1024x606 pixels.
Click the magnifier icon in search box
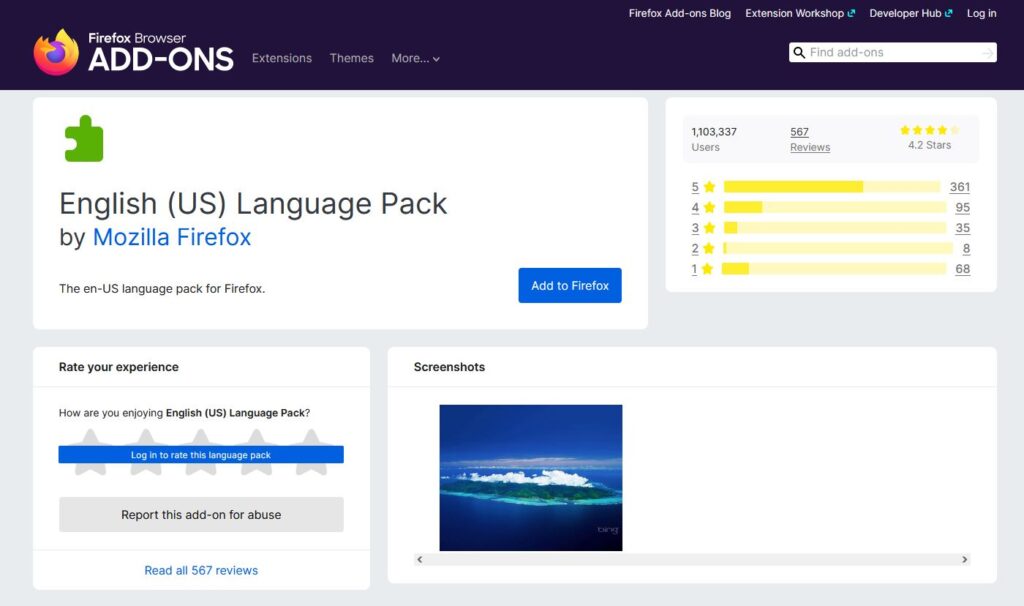click(799, 52)
